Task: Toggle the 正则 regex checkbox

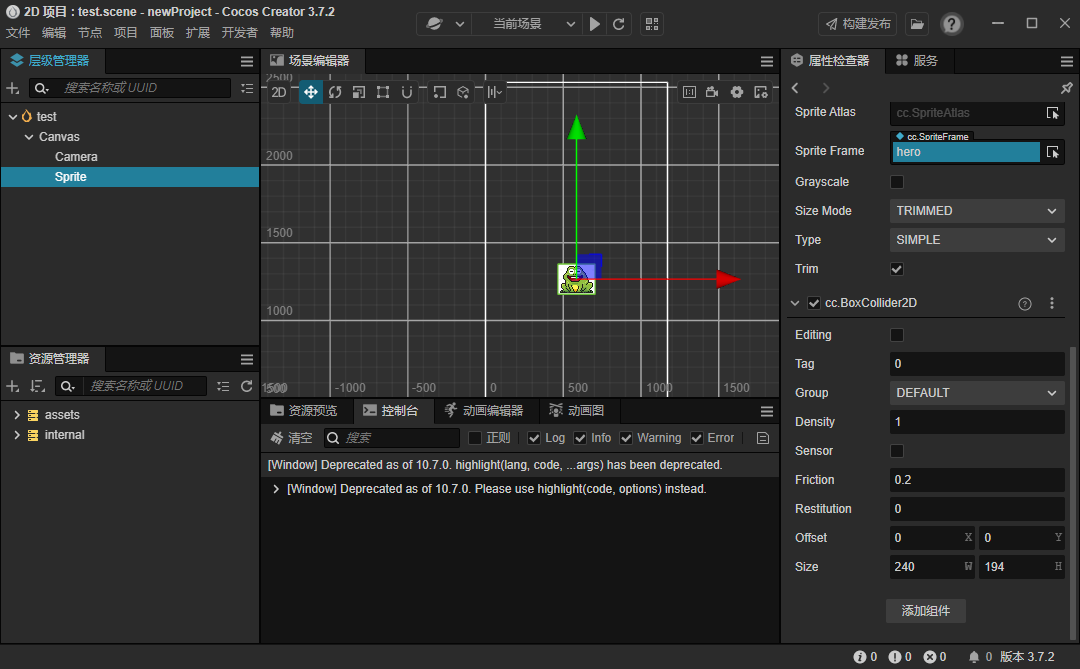Action: (475, 438)
